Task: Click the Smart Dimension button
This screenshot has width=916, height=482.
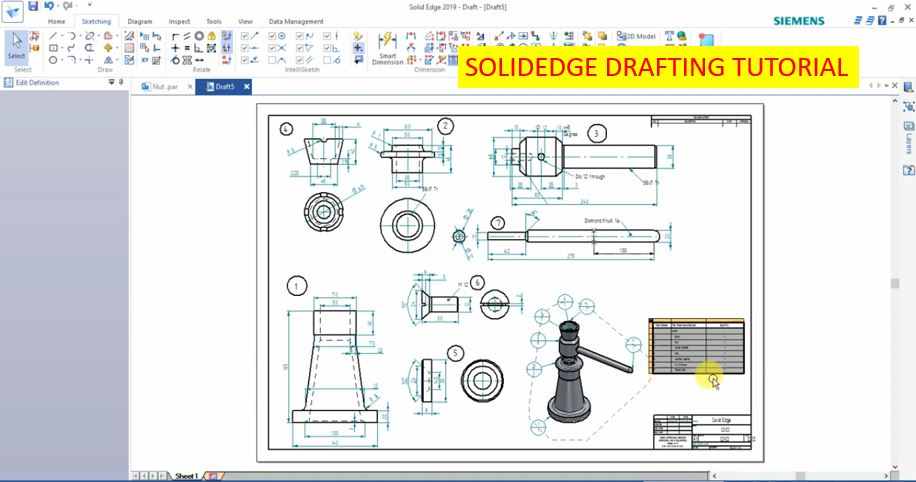Action: click(387, 48)
